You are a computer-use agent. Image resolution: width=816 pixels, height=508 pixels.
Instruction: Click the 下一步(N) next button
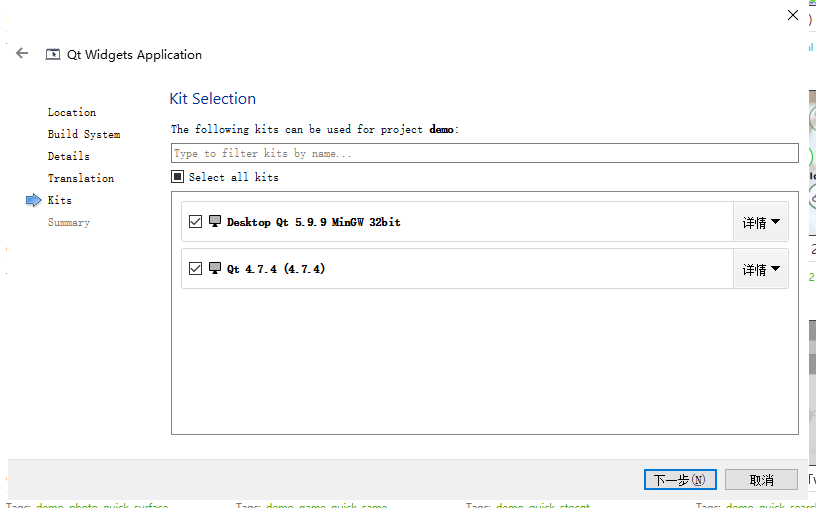click(680, 479)
